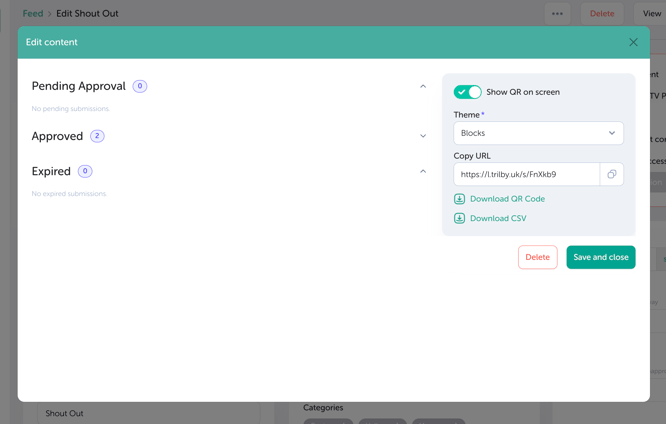
Task: Click the Download QR Code link
Action: pos(507,199)
